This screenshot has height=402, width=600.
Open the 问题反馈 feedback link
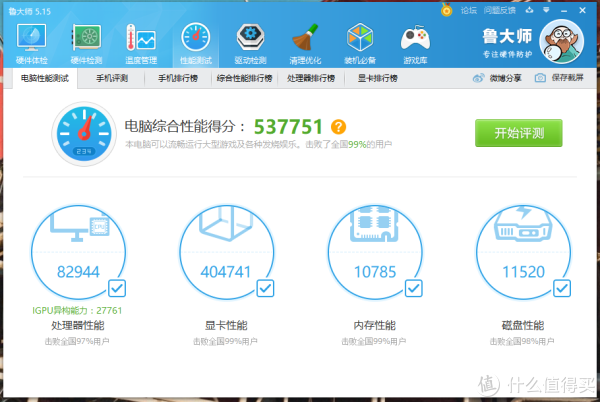pyautogui.click(x=500, y=10)
